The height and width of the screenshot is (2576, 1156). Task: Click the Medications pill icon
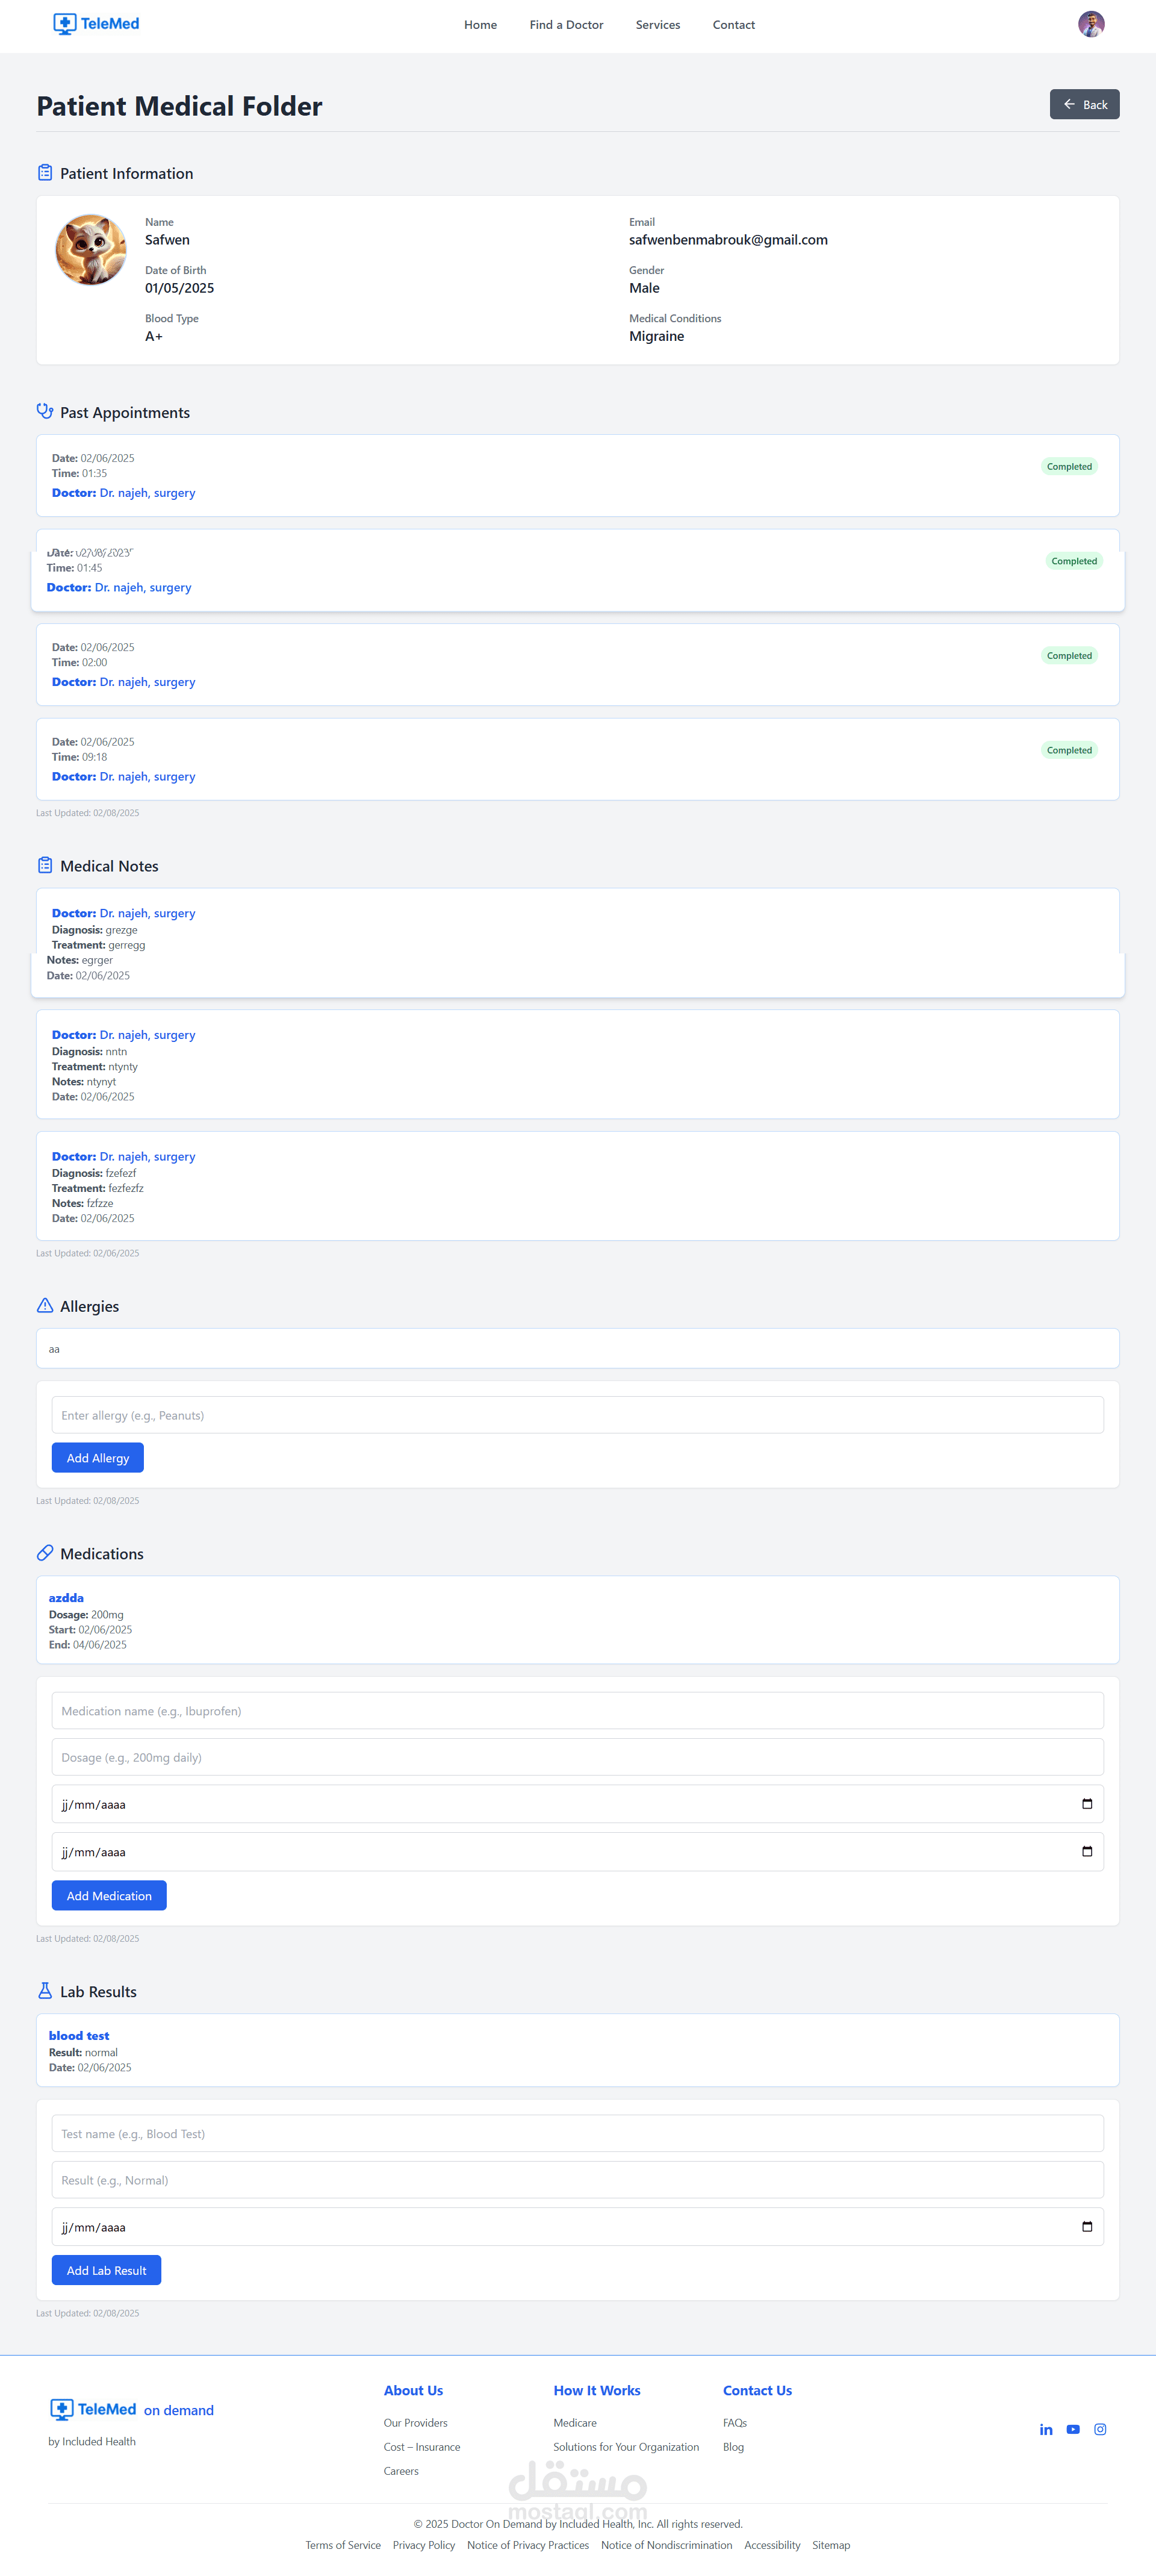point(45,1553)
